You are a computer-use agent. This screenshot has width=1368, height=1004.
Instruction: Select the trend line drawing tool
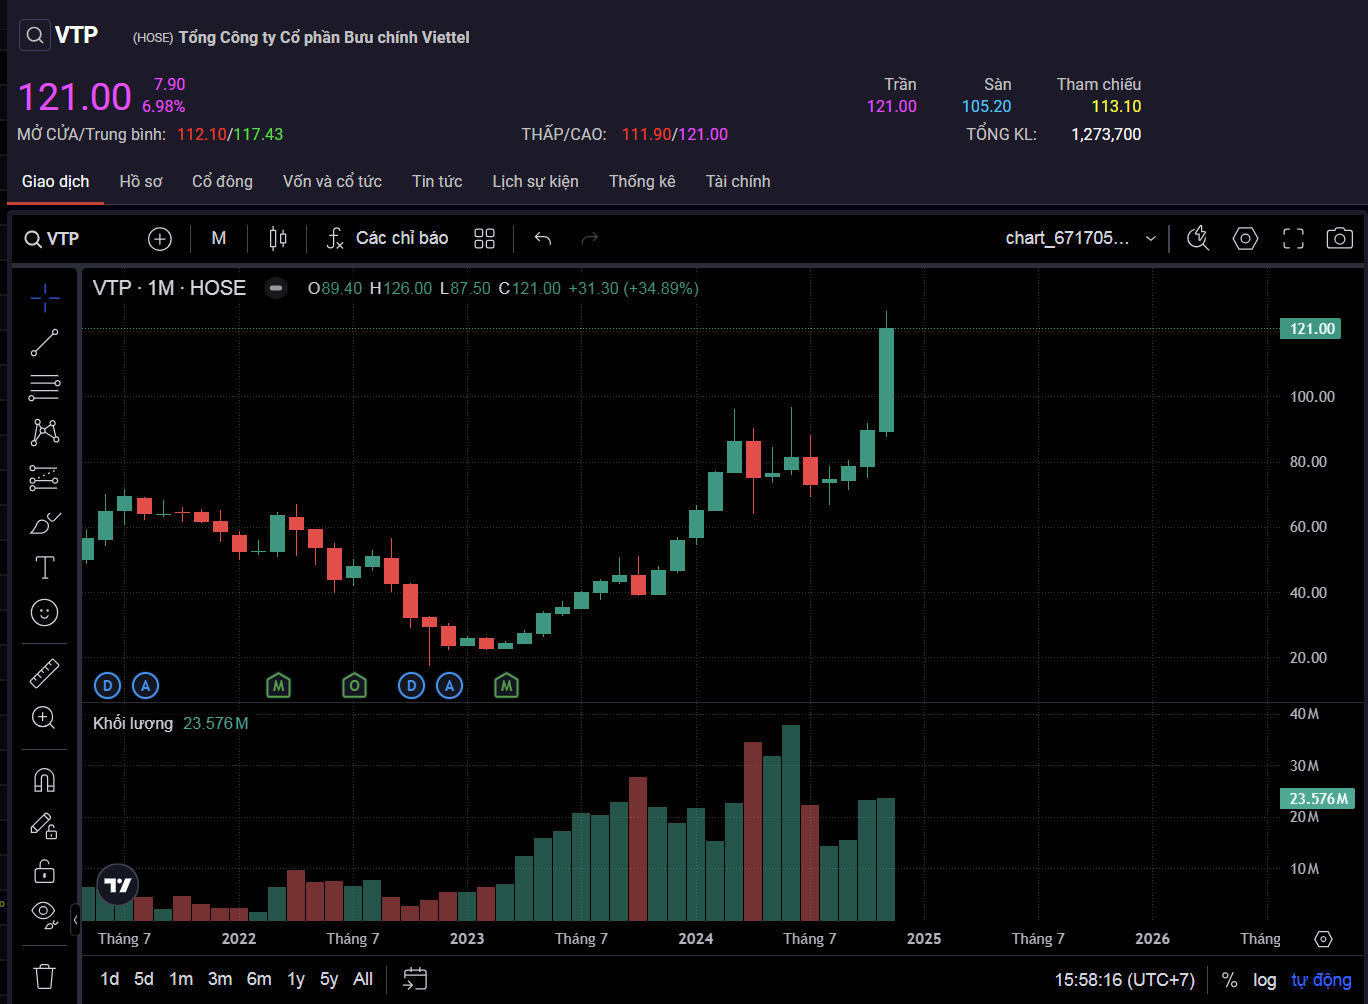tap(44, 342)
